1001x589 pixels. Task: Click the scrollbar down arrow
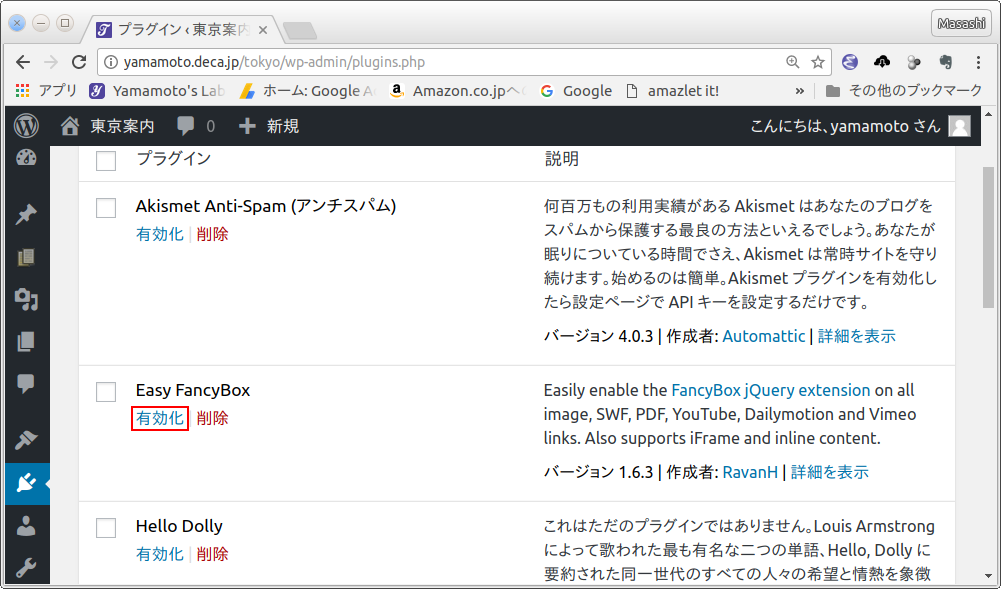989,576
